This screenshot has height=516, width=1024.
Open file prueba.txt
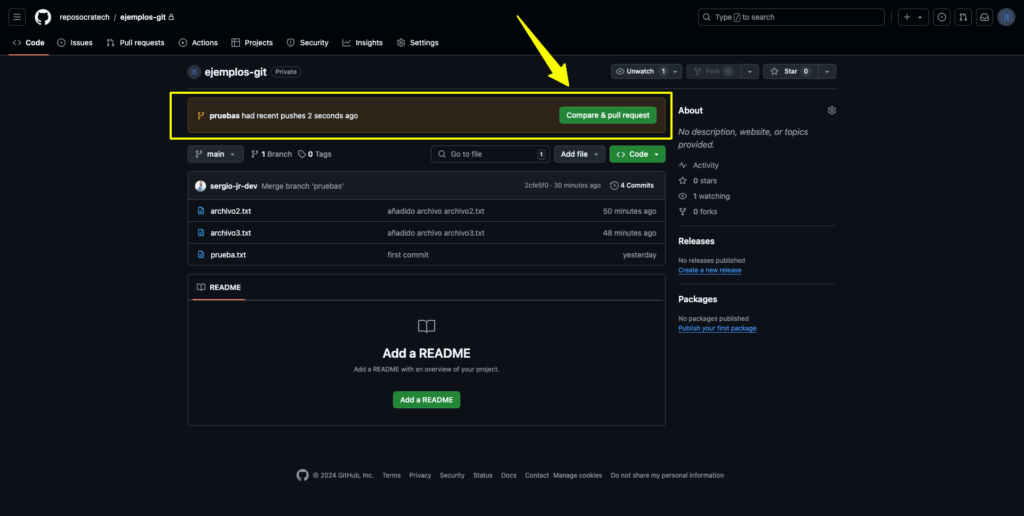point(228,255)
